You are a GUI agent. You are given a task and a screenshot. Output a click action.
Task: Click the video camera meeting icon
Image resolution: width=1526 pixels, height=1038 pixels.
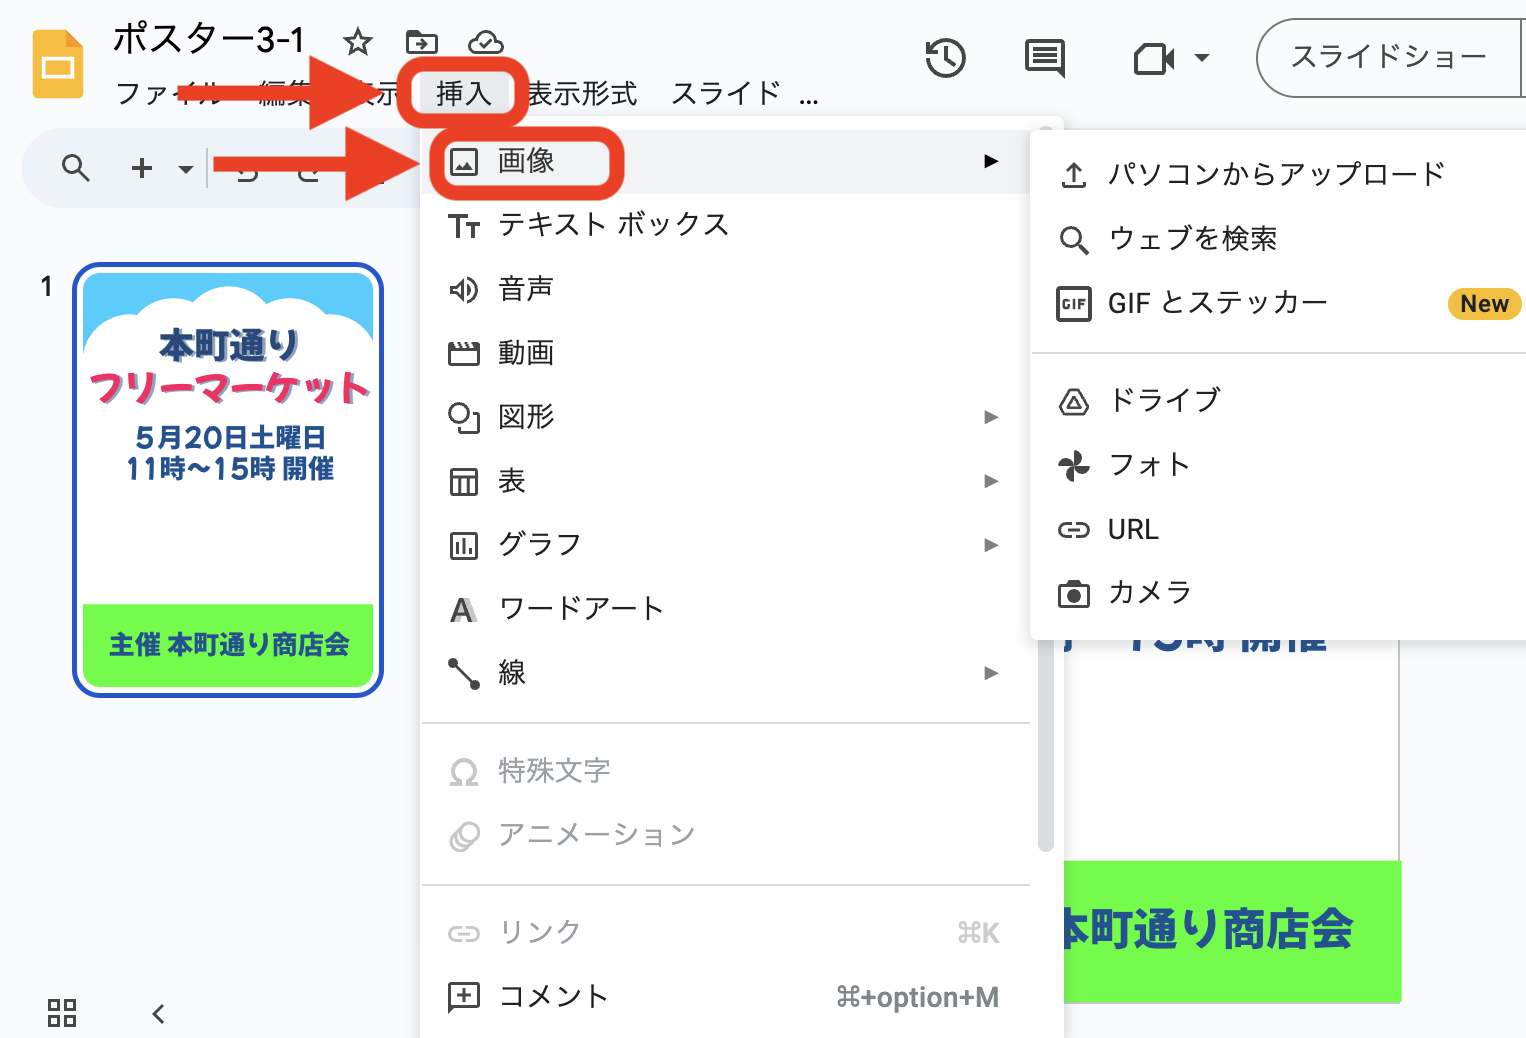[x=1153, y=59]
